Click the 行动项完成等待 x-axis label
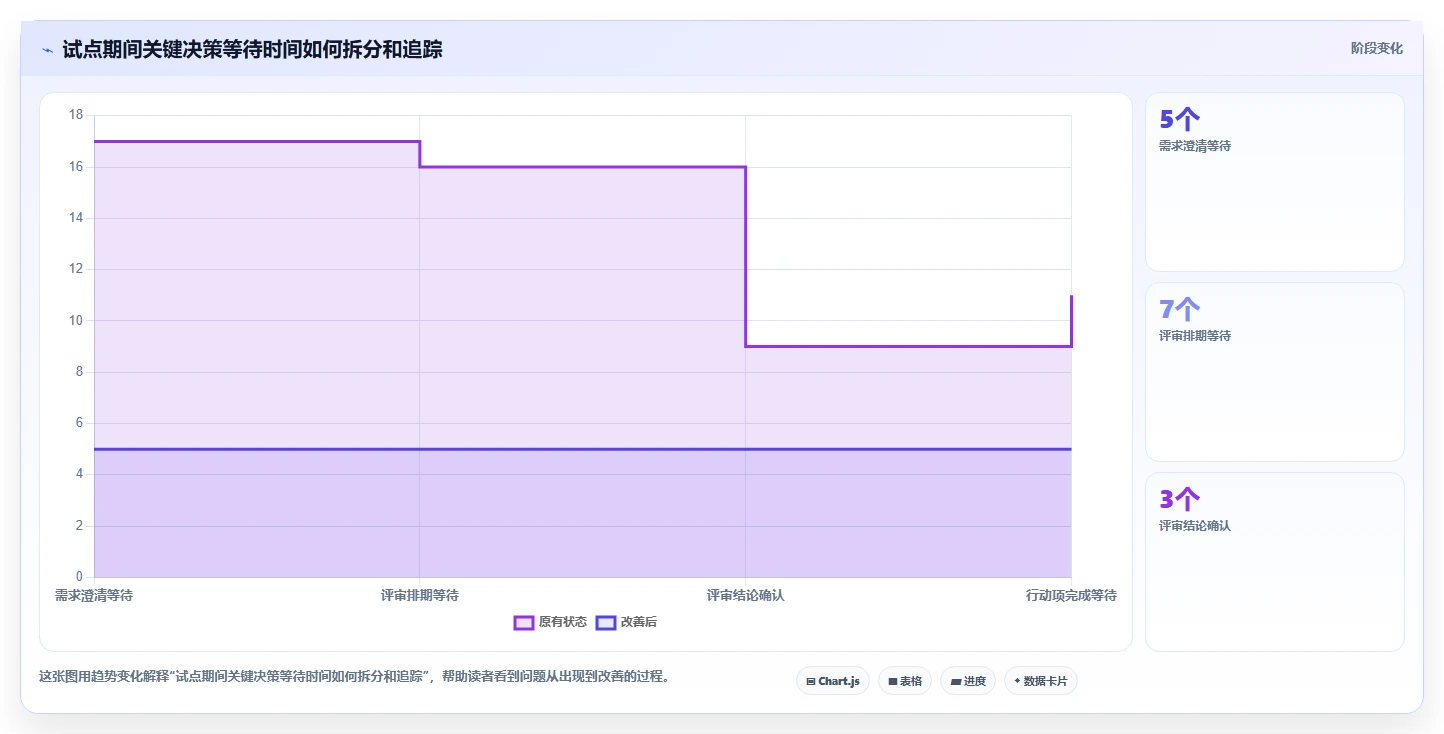Image resolution: width=1444 pixels, height=734 pixels. (1071, 596)
